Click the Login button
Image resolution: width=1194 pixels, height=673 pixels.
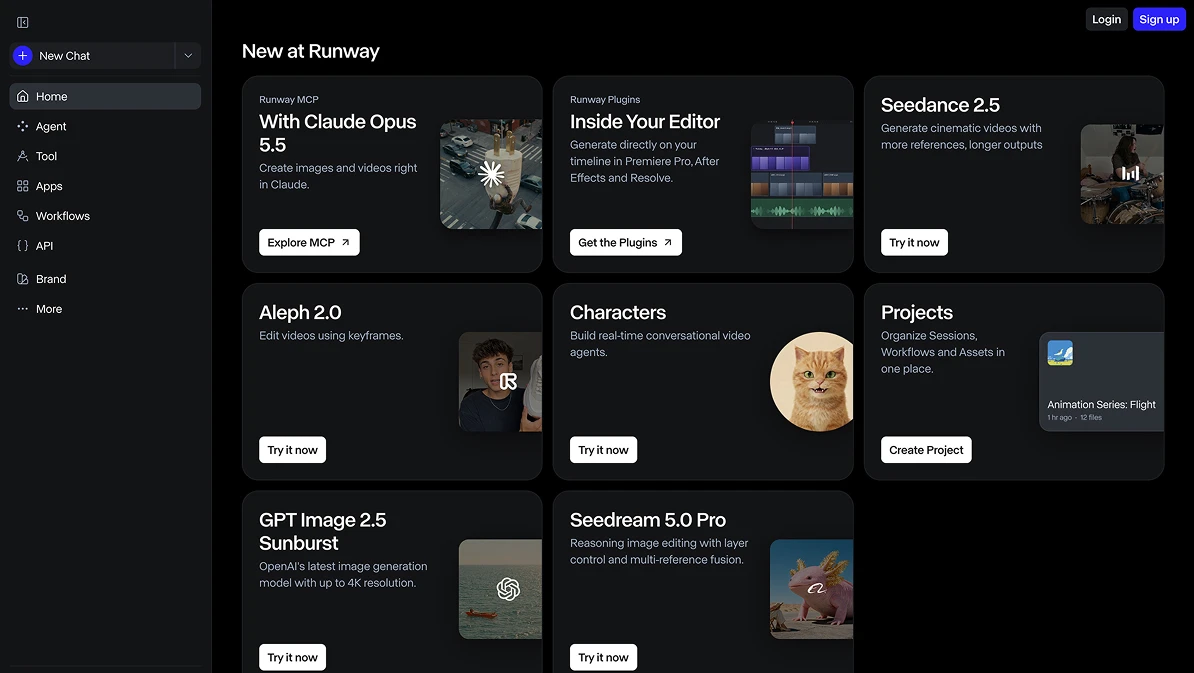coord(1106,20)
